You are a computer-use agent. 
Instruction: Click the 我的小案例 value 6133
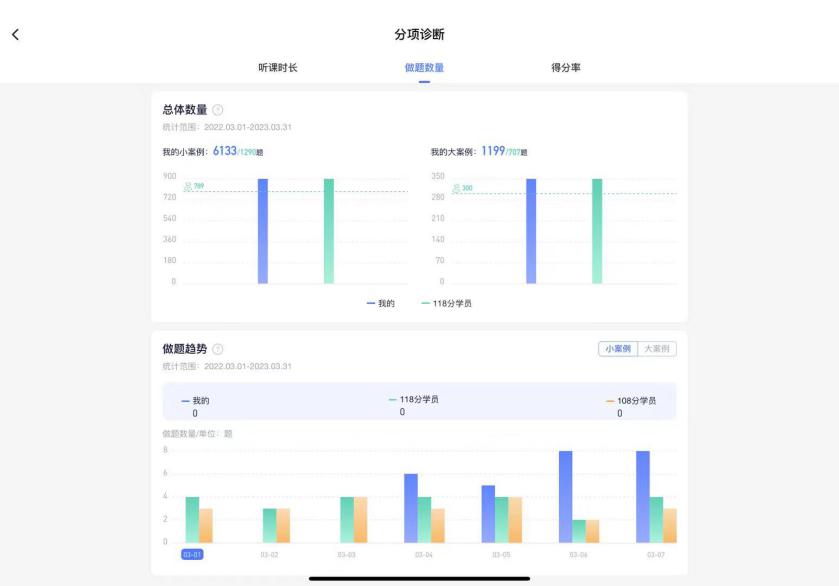[x=225, y=151]
